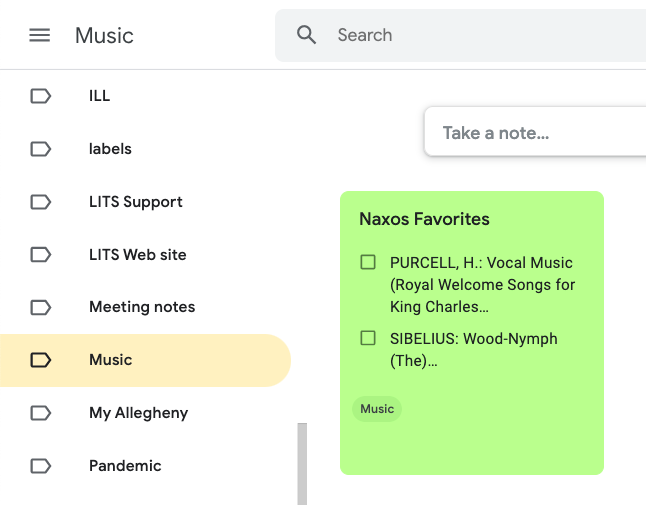
Task: Open the labels sidebar item
Action: click(110, 149)
